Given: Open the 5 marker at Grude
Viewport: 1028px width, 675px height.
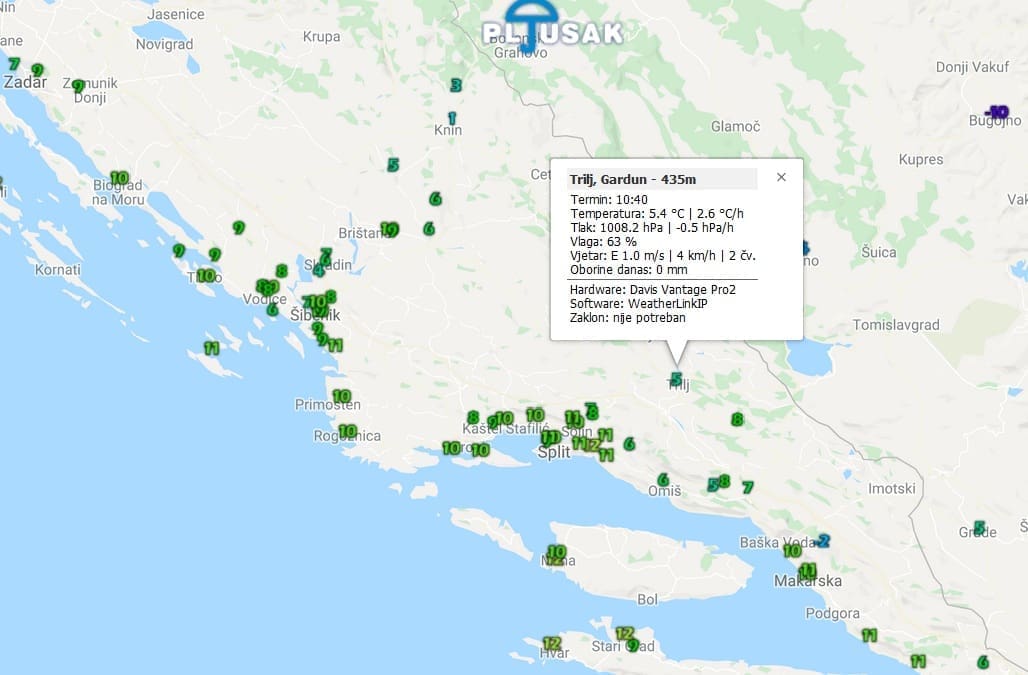Looking at the screenshot, I should point(979,527).
